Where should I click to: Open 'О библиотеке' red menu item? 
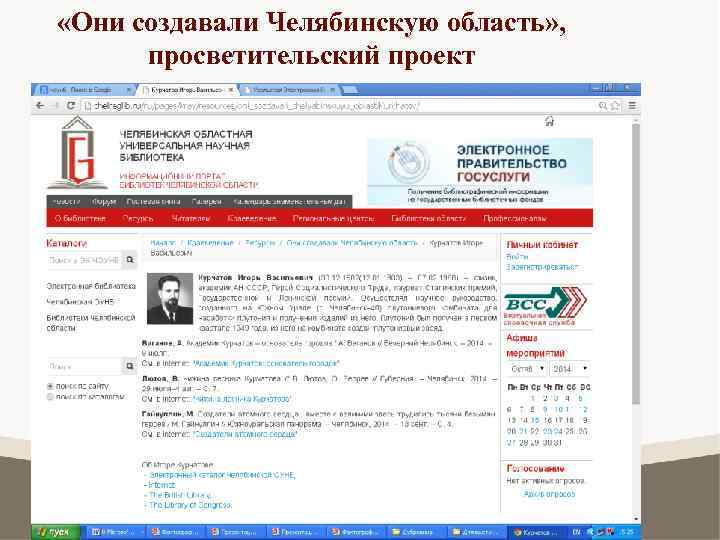click(x=80, y=219)
